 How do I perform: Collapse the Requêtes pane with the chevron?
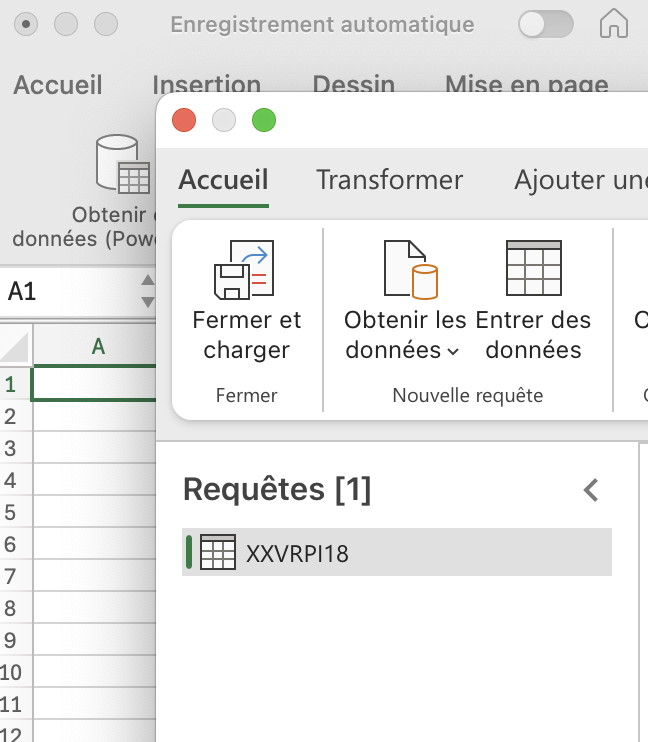[591, 490]
